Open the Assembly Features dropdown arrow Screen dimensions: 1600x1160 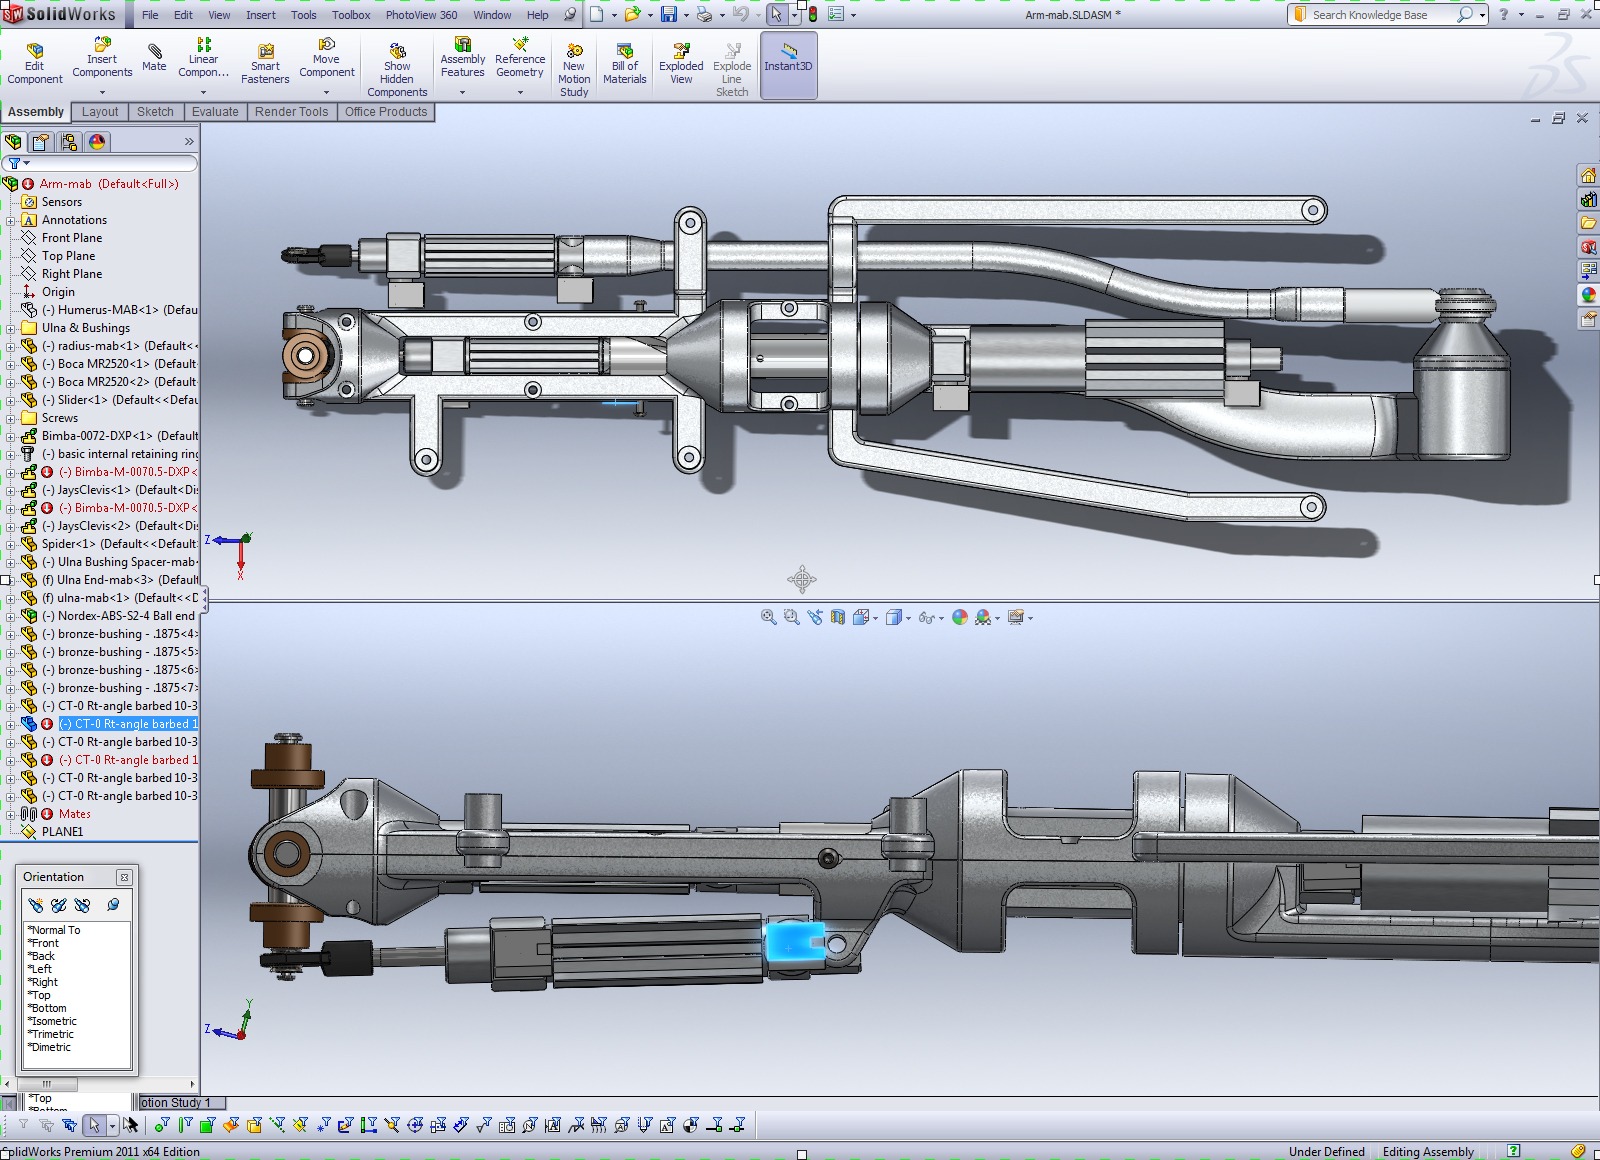pyautogui.click(x=462, y=92)
